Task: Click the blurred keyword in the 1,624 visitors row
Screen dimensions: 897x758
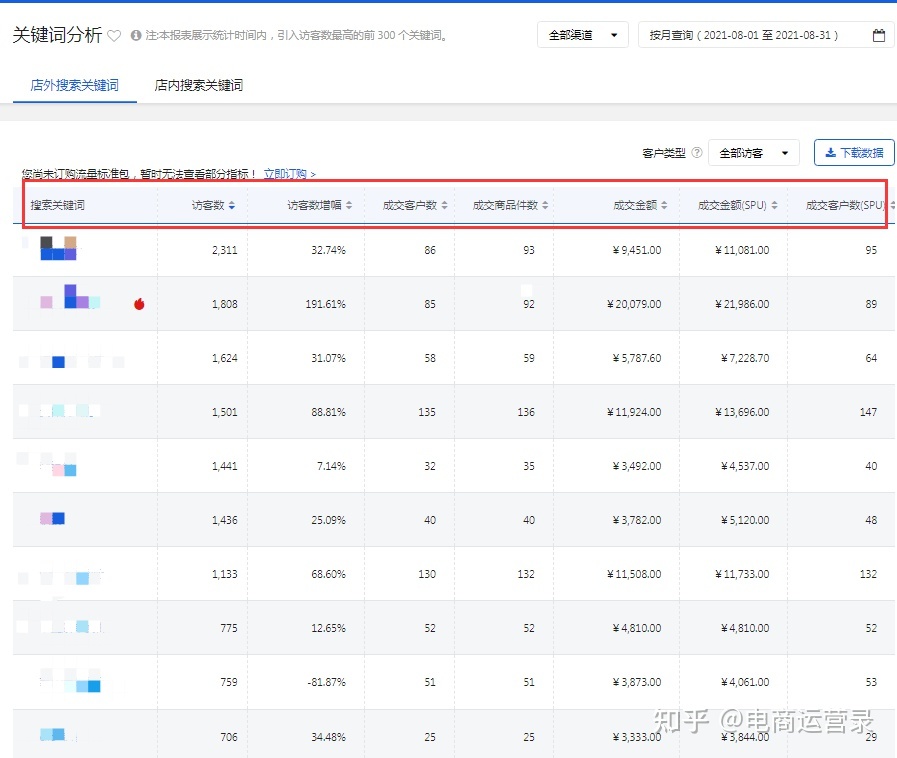Action: coord(72,362)
